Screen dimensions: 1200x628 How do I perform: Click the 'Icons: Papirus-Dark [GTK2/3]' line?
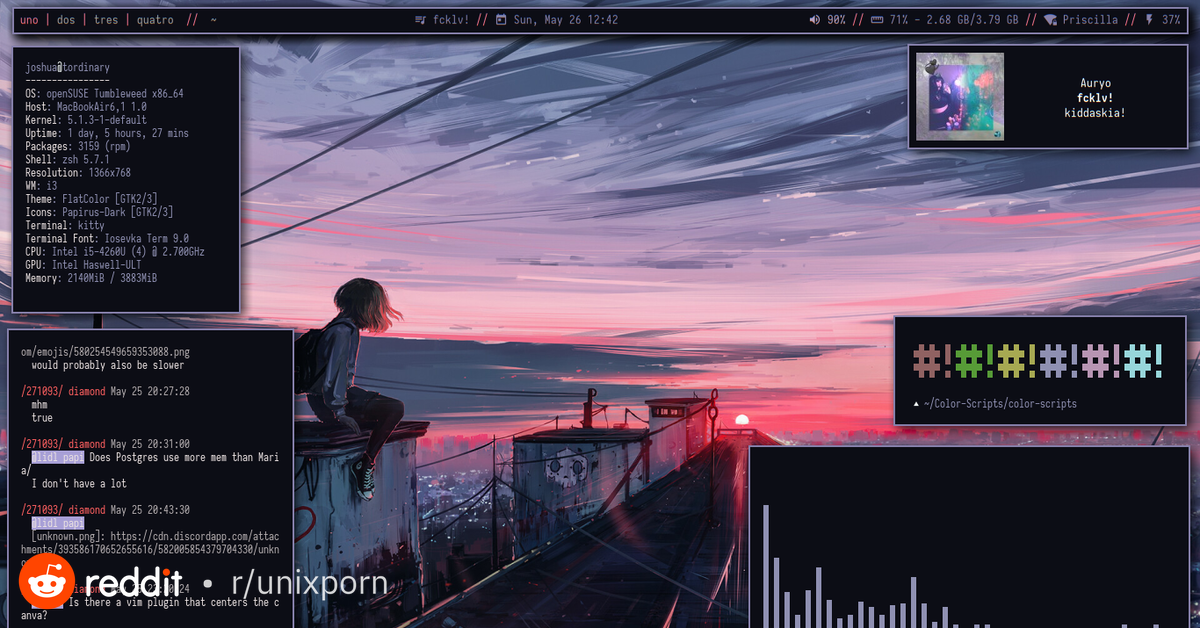[x=100, y=211]
